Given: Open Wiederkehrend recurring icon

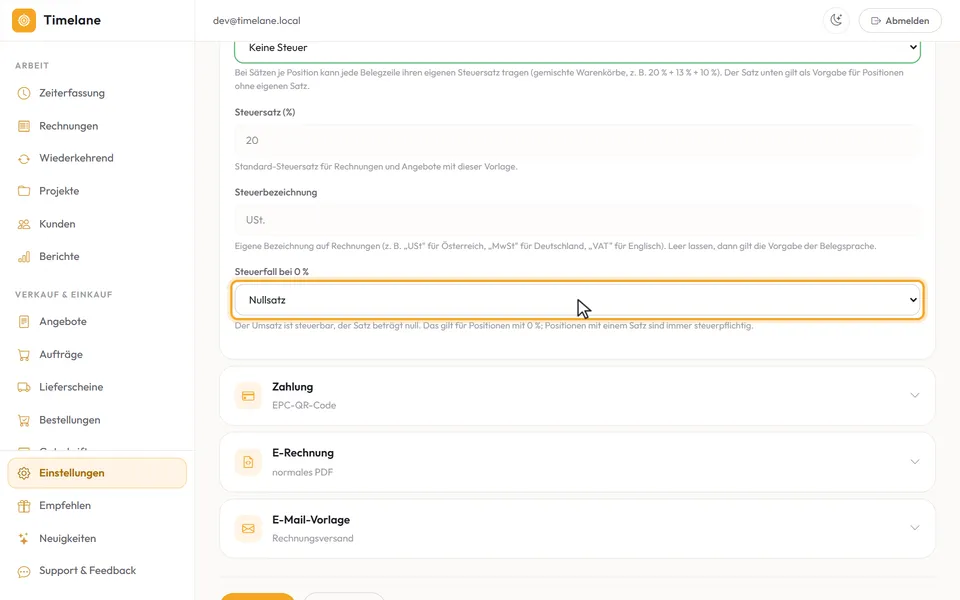Looking at the screenshot, I should [x=24, y=159].
